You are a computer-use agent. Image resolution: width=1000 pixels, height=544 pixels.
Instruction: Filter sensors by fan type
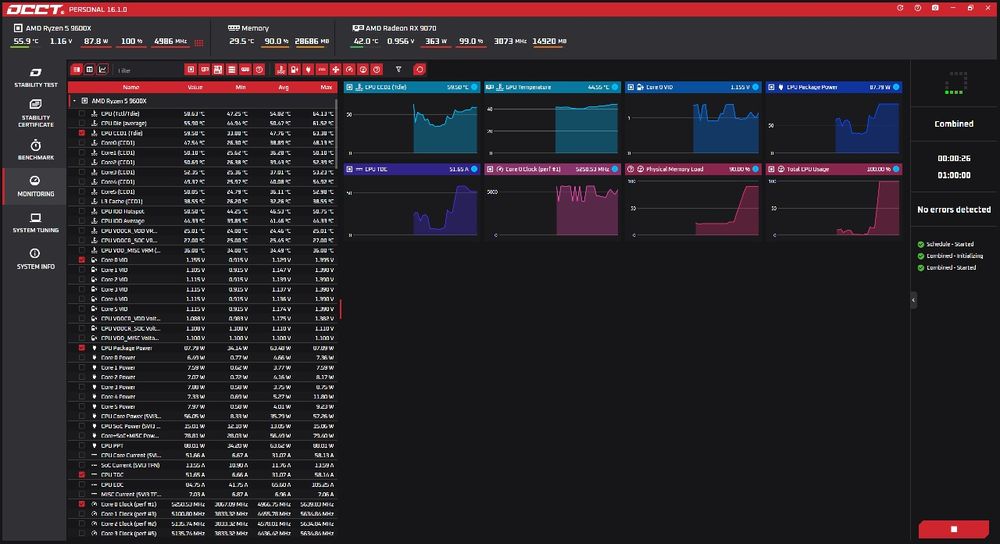coord(335,70)
